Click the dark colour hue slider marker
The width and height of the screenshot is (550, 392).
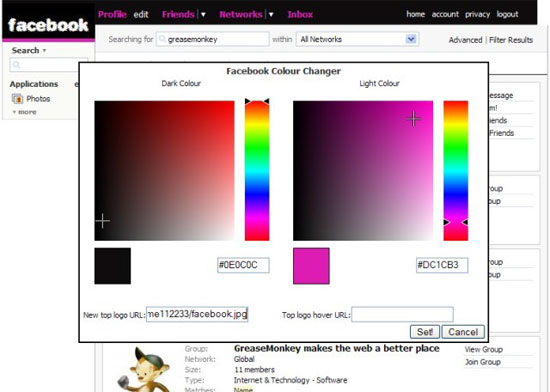pyautogui.click(x=257, y=101)
